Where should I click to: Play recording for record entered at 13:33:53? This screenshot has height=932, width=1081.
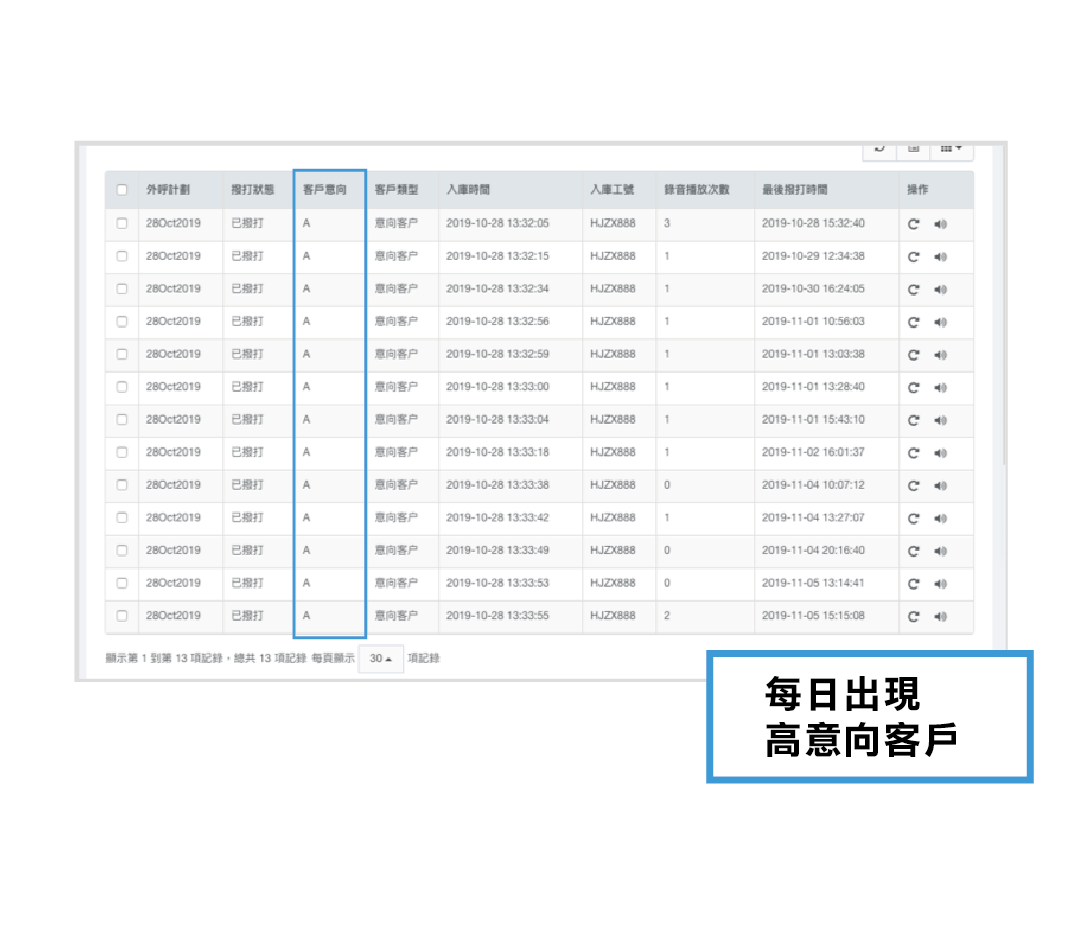(x=940, y=584)
